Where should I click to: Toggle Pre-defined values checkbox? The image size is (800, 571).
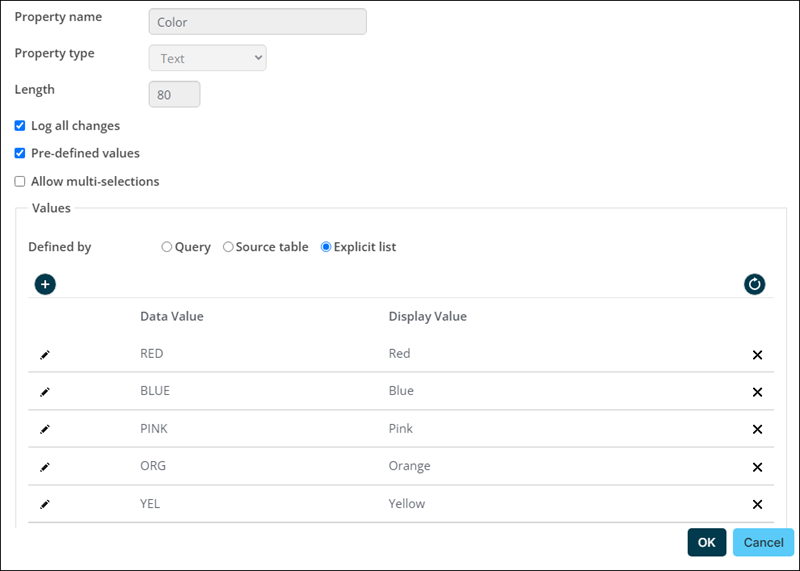click(x=20, y=154)
